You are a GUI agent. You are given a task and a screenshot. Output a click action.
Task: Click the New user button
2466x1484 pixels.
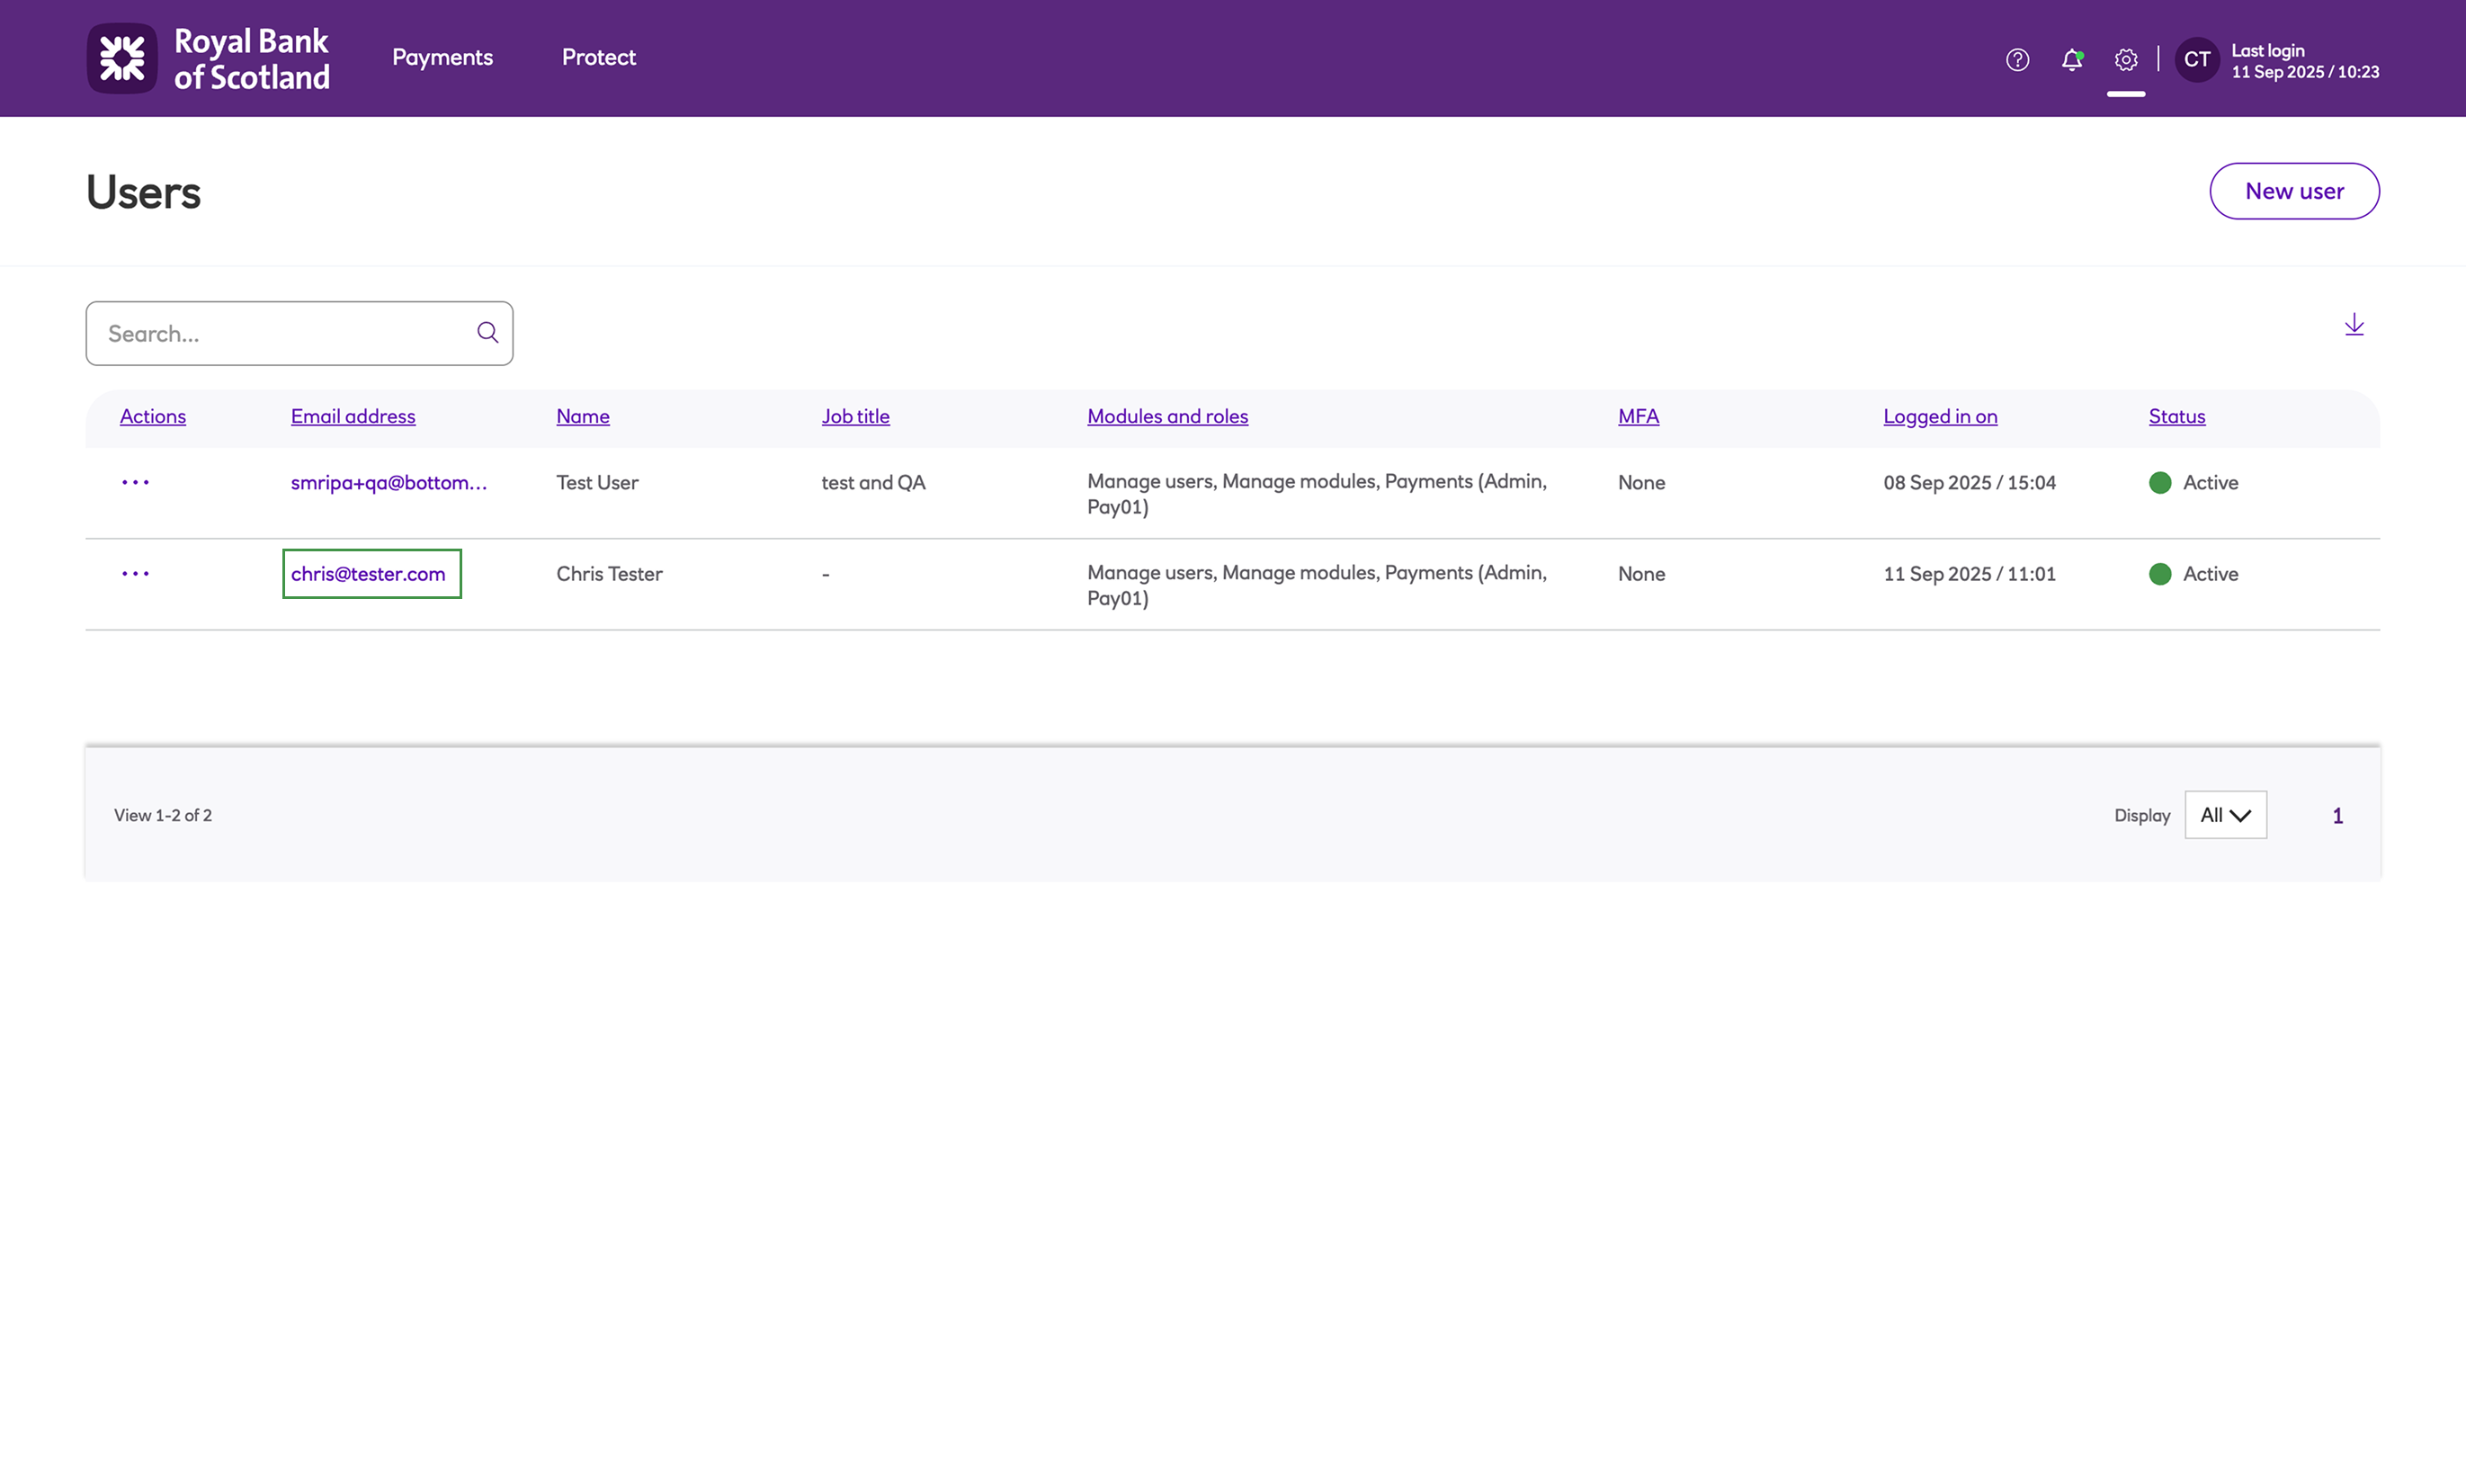click(x=2293, y=191)
